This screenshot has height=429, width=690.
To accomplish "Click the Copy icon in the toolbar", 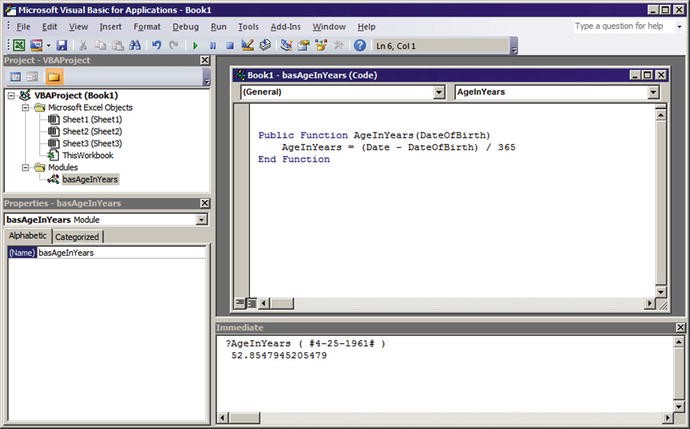I will point(101,45).
